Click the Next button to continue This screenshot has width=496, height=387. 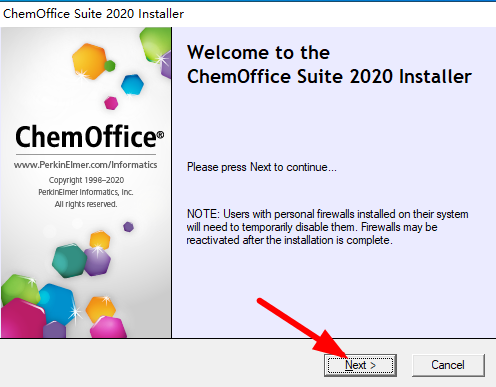tap(360, 365)
